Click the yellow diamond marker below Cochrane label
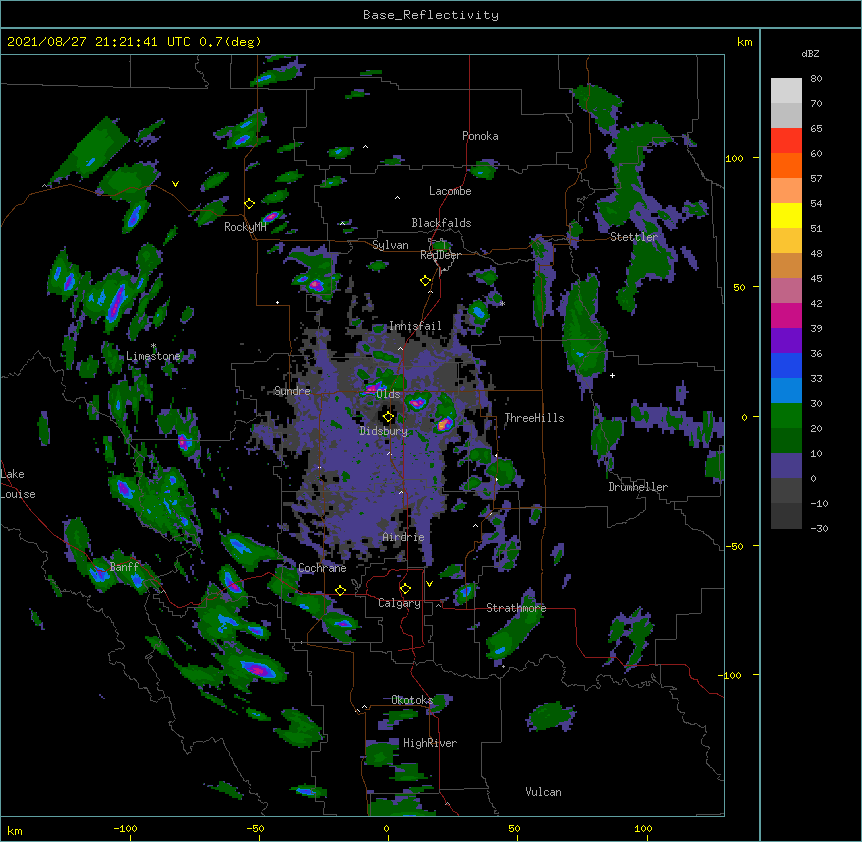This screenshot has height=842, width=862. pyautogui.click(x=340, y=590)
